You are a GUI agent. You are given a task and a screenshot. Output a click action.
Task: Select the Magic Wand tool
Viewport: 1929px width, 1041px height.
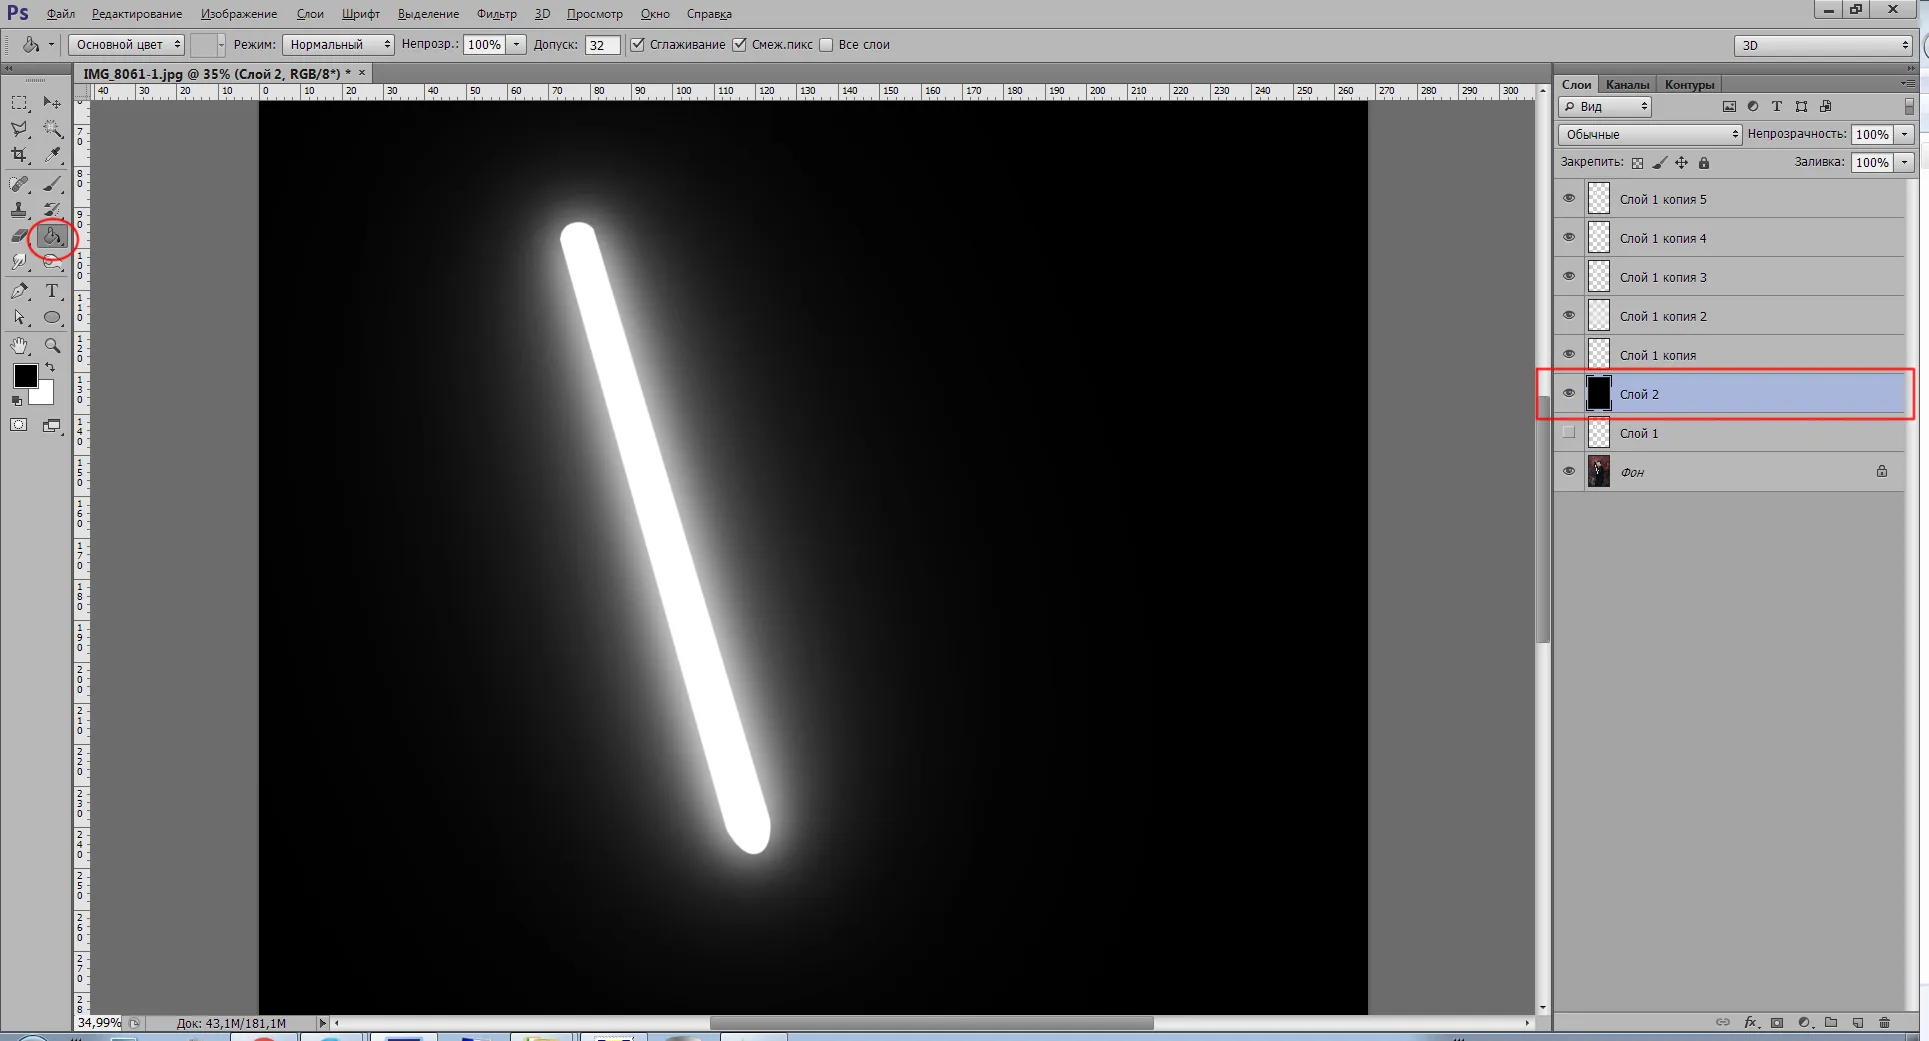pyautogui.click(x=52, y=129)
